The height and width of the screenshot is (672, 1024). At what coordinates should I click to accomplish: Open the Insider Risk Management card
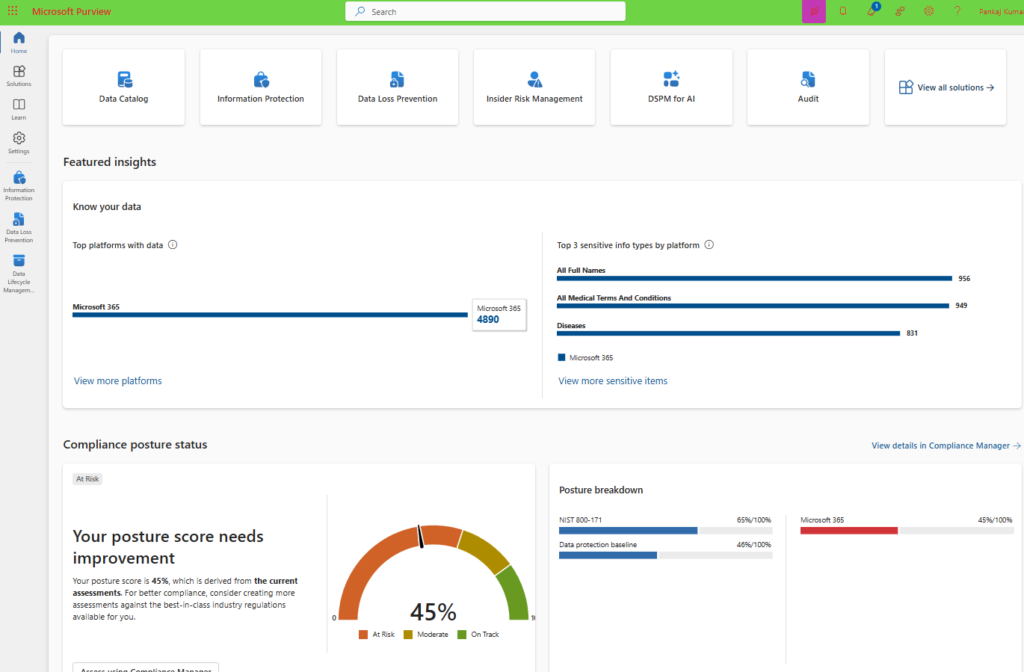pos(534,87)
